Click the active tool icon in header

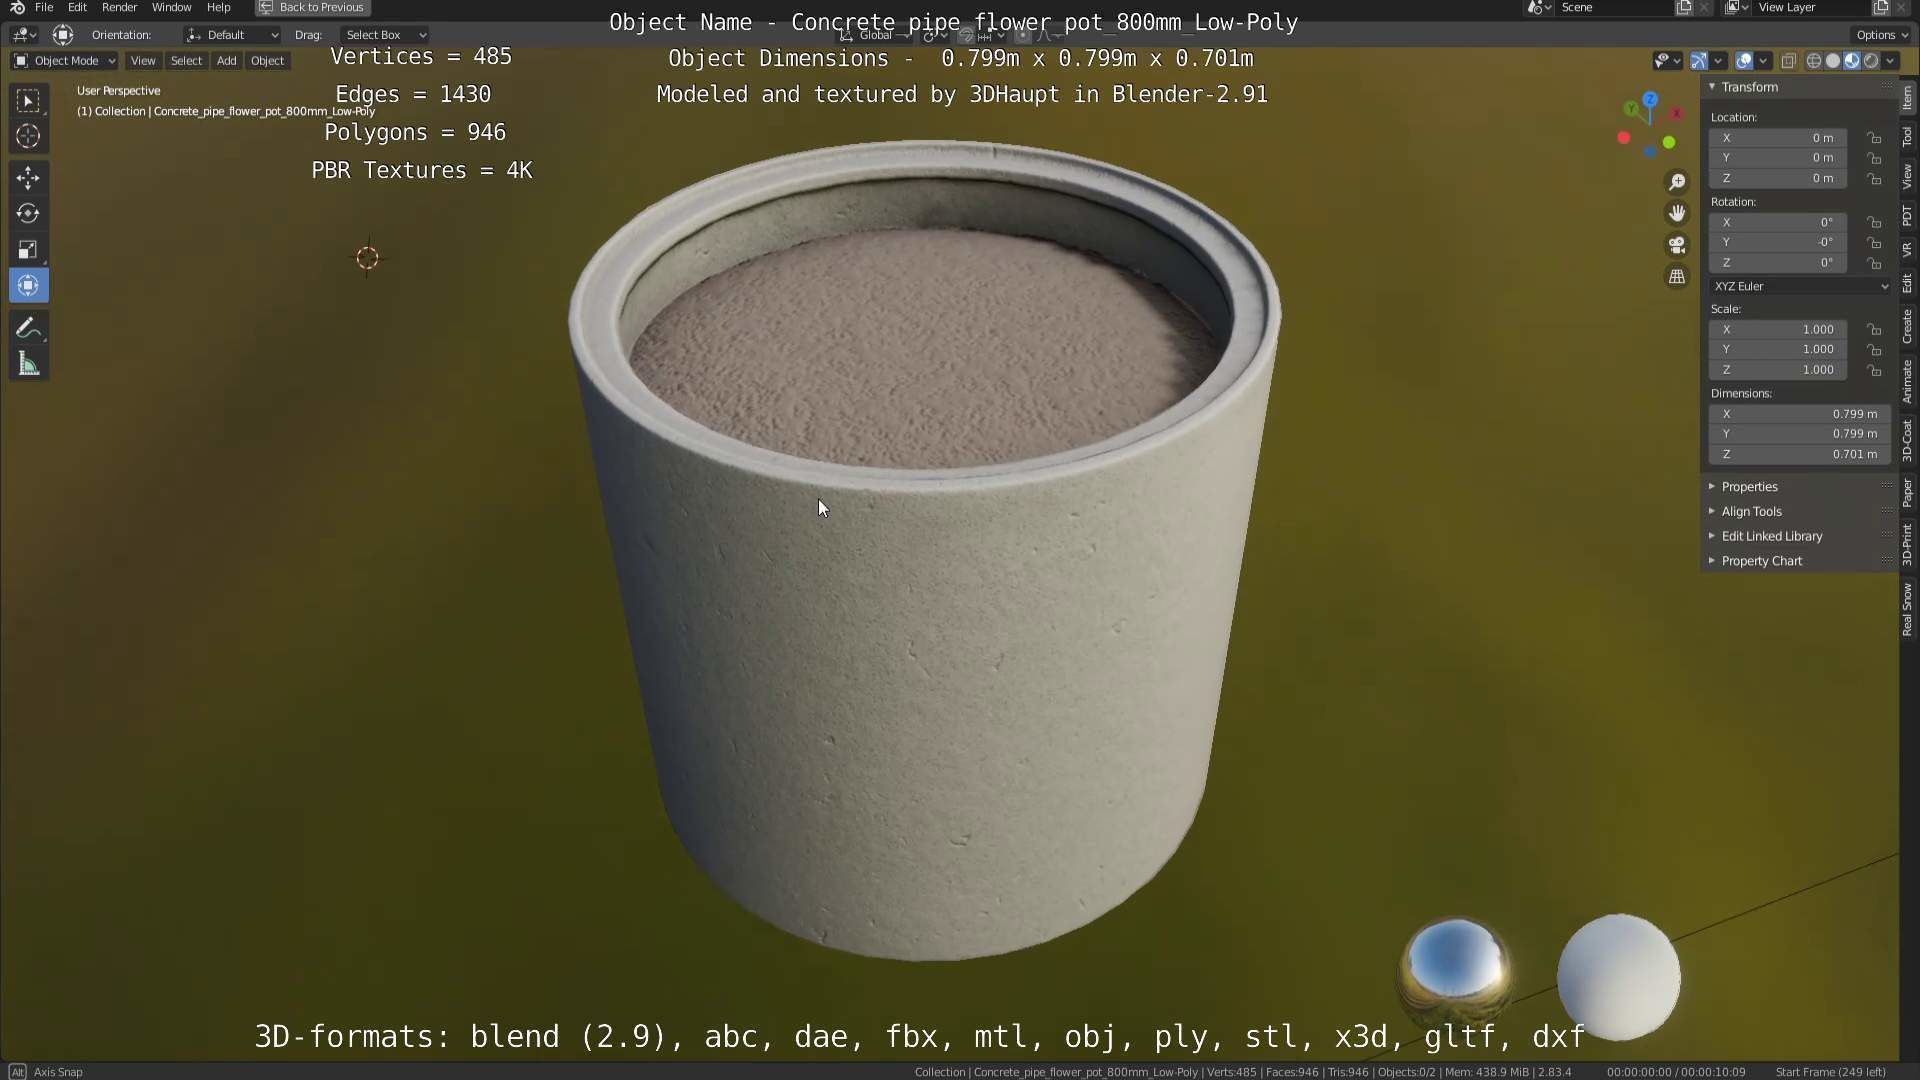click(63, 35)
